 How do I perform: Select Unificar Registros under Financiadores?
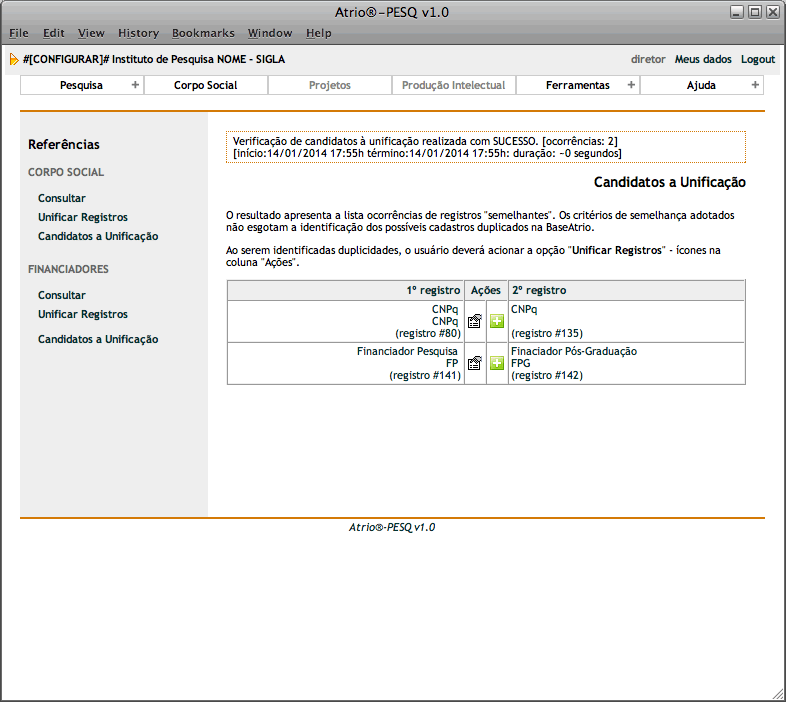[83, 314]
